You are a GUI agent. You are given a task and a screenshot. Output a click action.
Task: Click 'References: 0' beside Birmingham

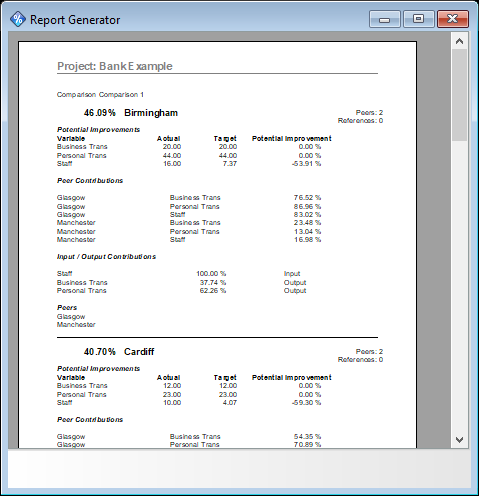(x=360, y=120)
